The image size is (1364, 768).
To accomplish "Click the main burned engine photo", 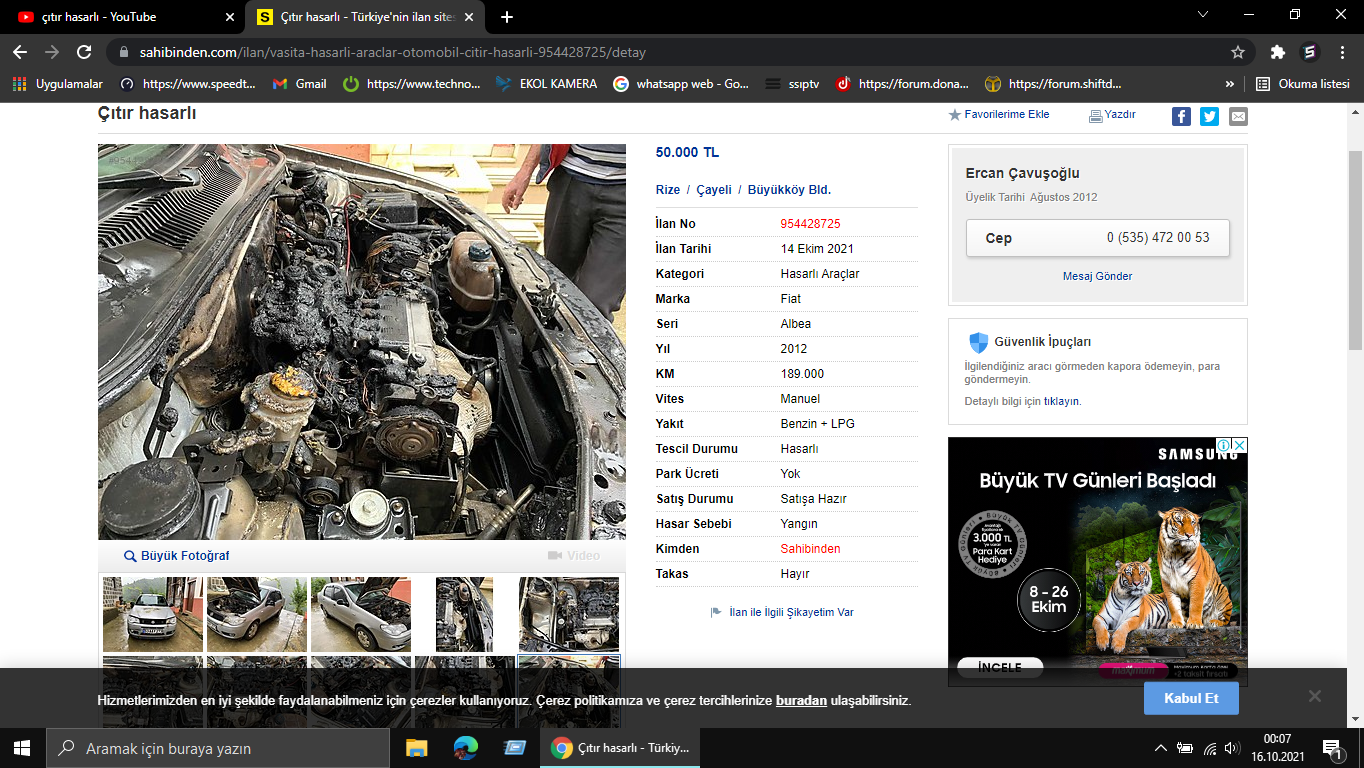I will pos(362,342).
